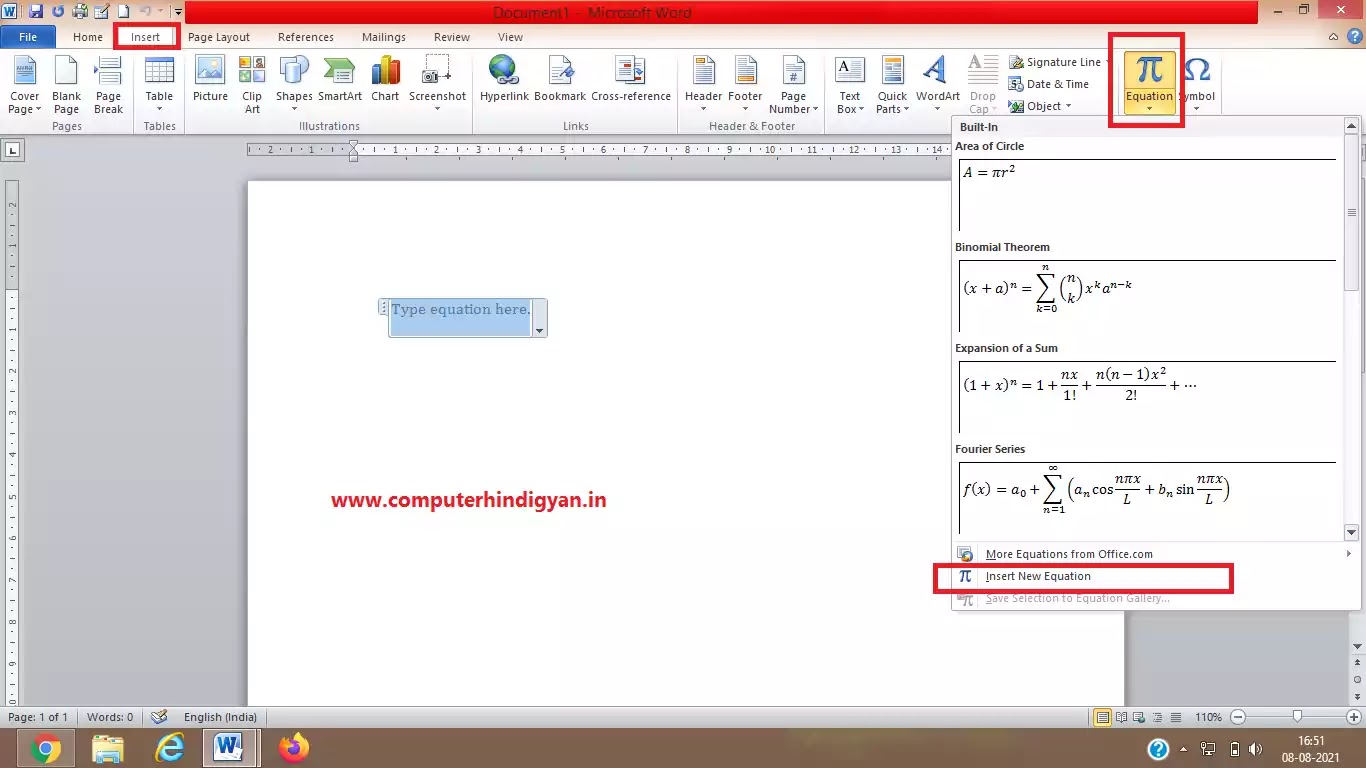Insert a Hyperlink
This screenshot has height=768, width=1366.
click(504, 79)
